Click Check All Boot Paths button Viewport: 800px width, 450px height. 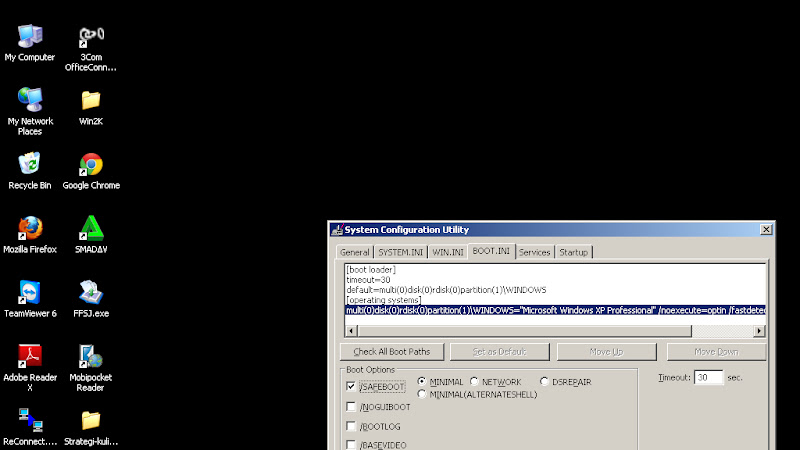(392, 352)
